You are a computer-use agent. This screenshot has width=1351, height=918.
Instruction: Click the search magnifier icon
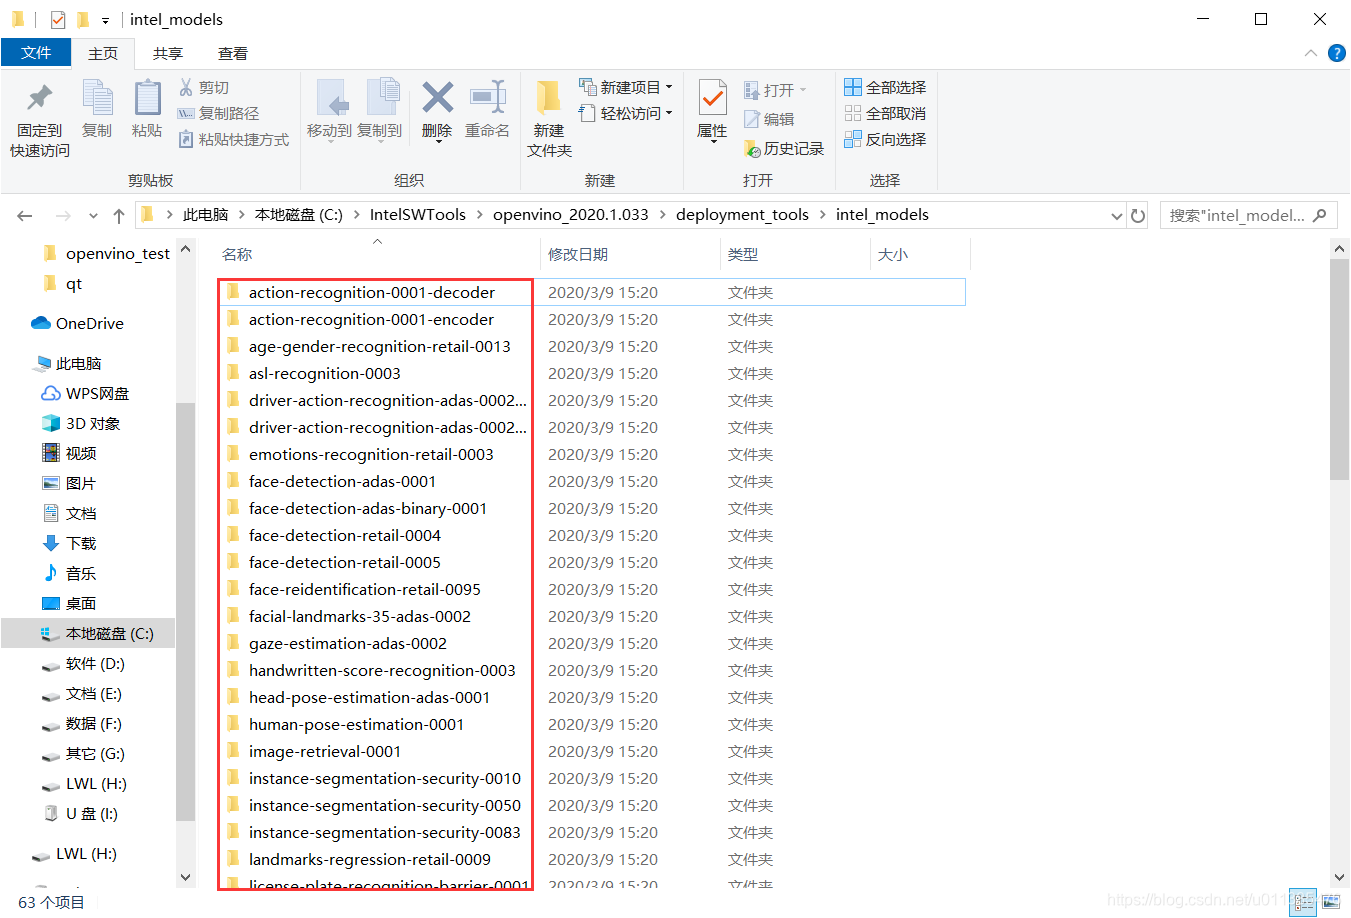(x=1320, y=215)
